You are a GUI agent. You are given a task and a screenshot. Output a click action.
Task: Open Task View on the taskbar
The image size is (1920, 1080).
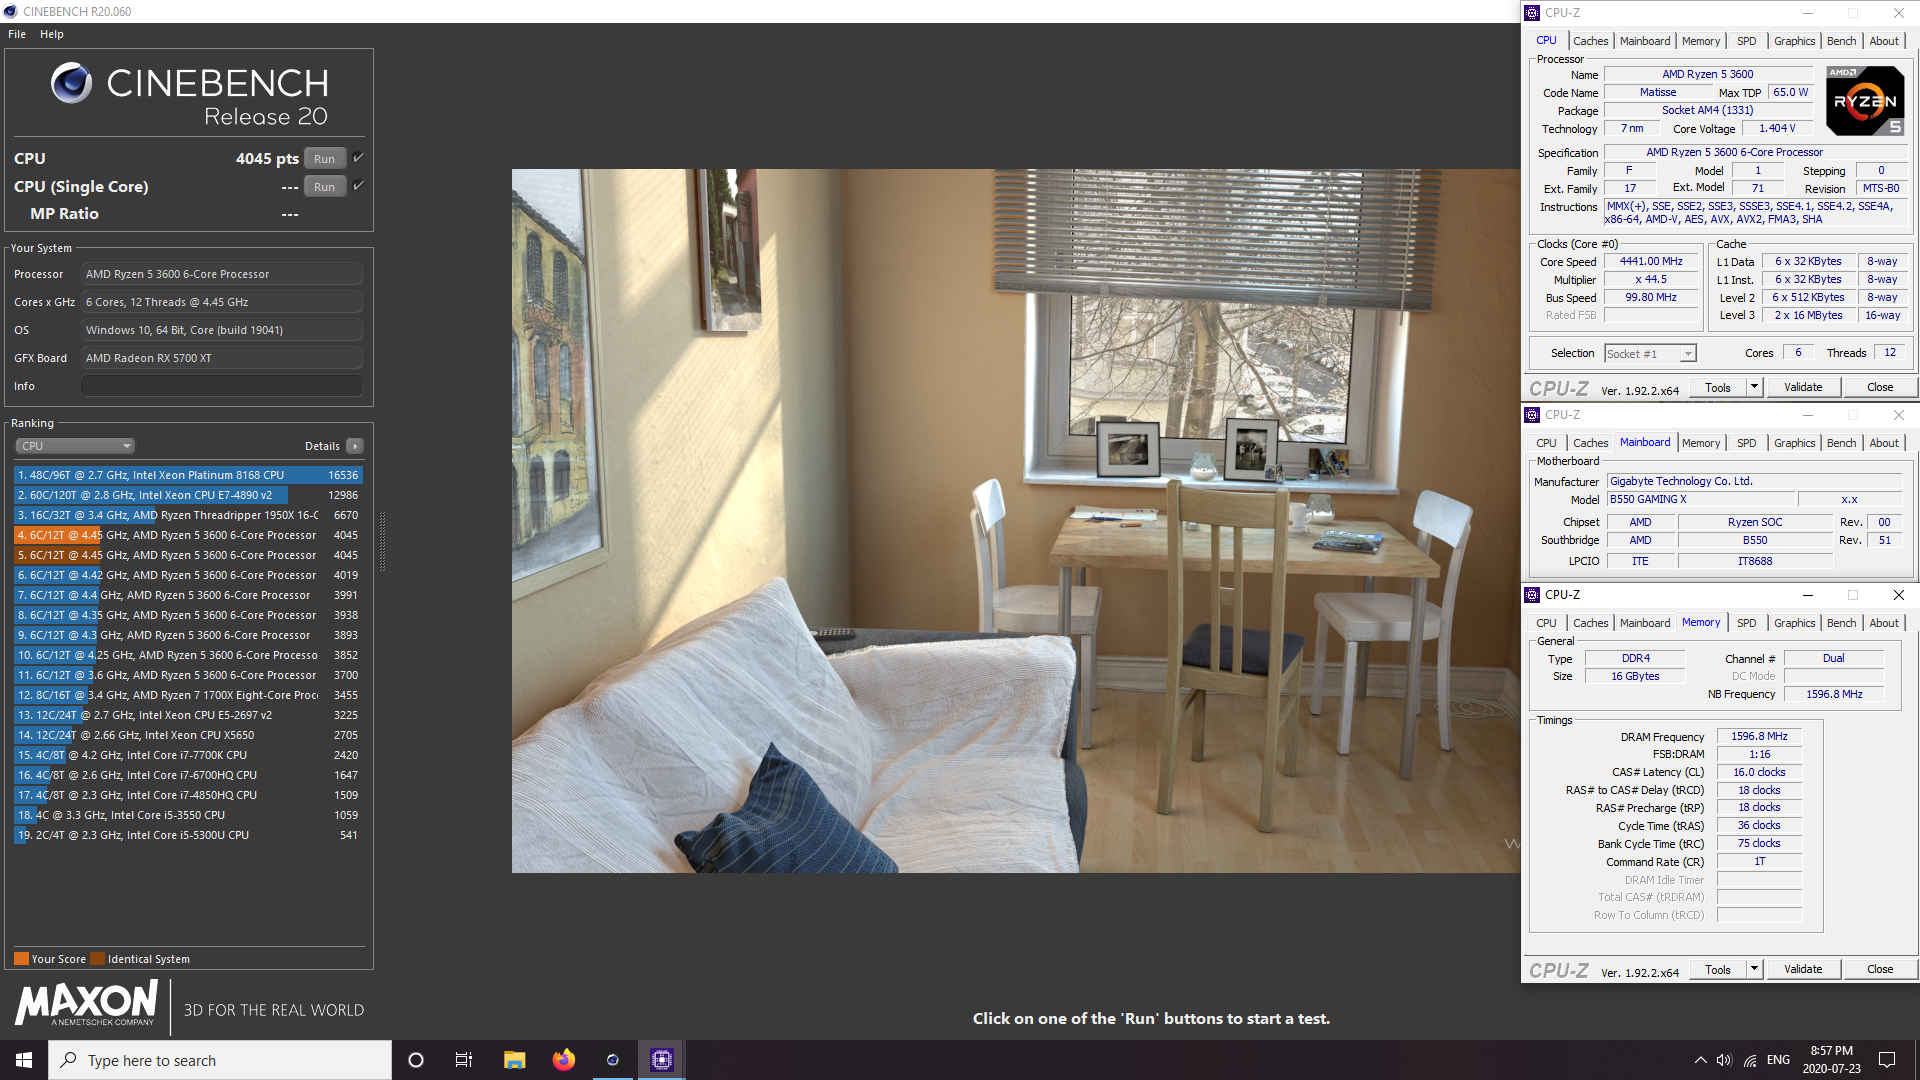(x=464, y=1060)
